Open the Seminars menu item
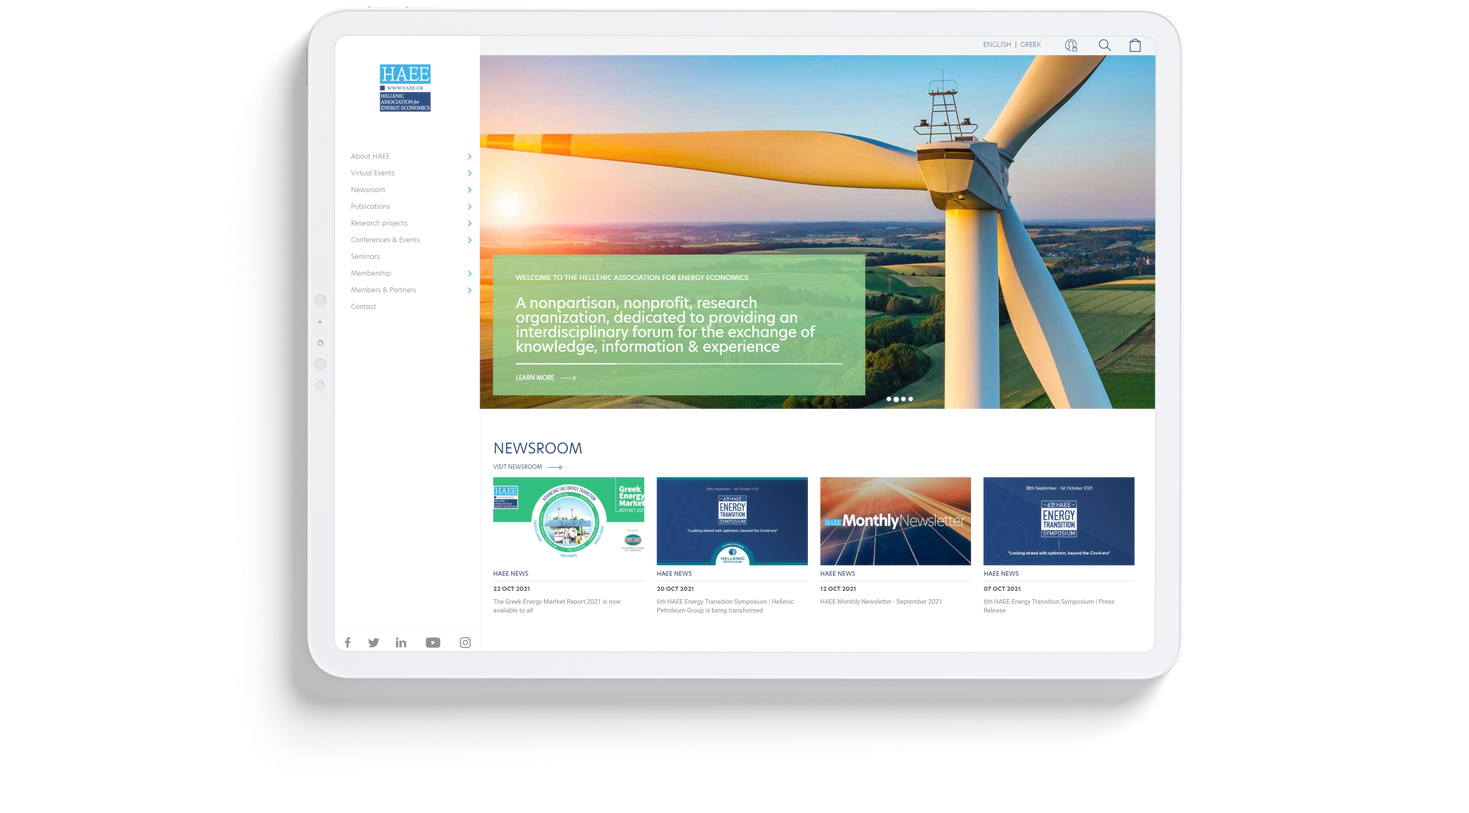This screenshot has height=813, width=1469. pyautogui.click(x=365, y=257)
